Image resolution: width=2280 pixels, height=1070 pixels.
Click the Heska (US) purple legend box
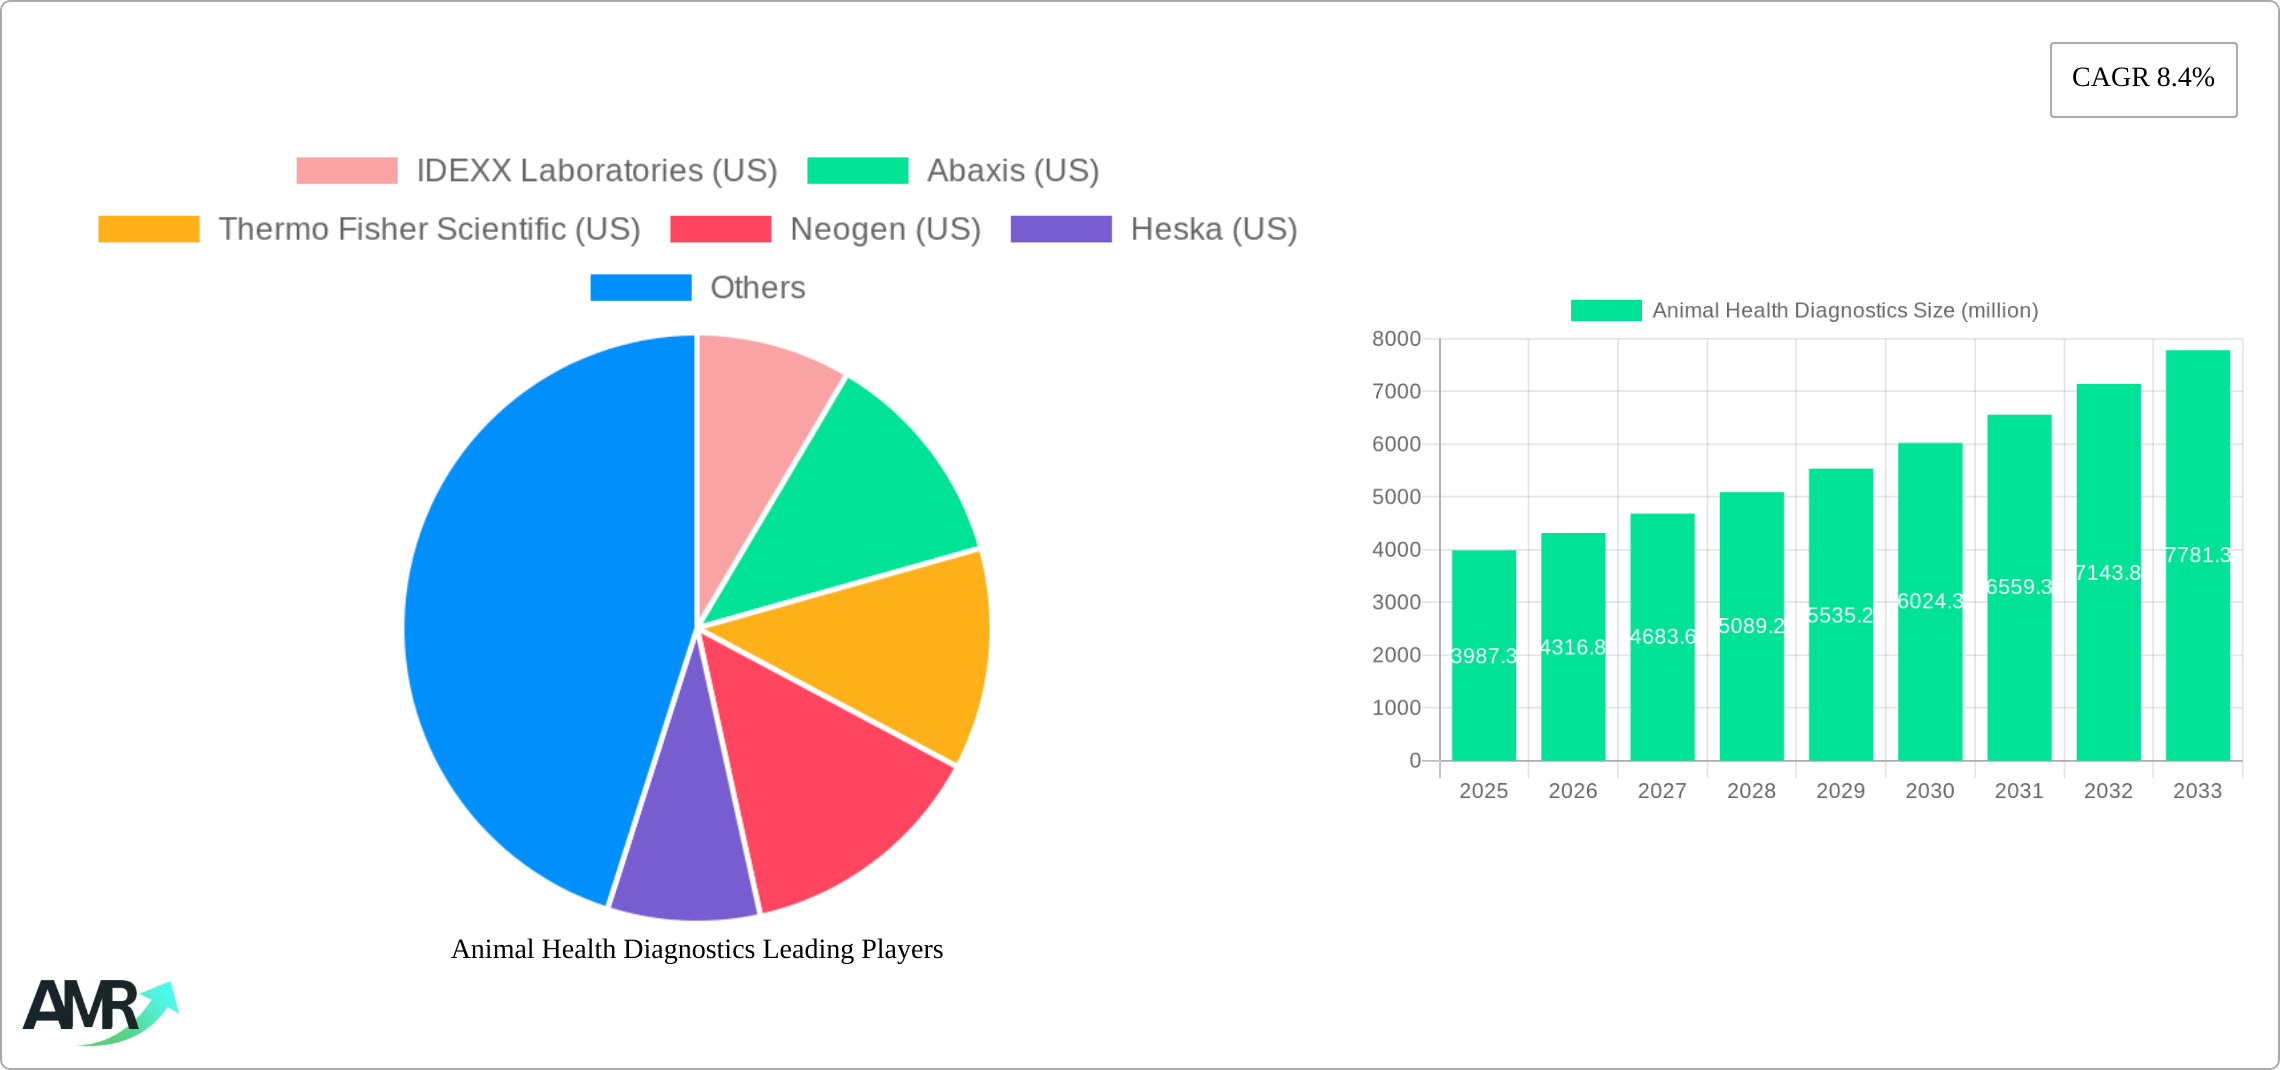tap(1061, 229)
